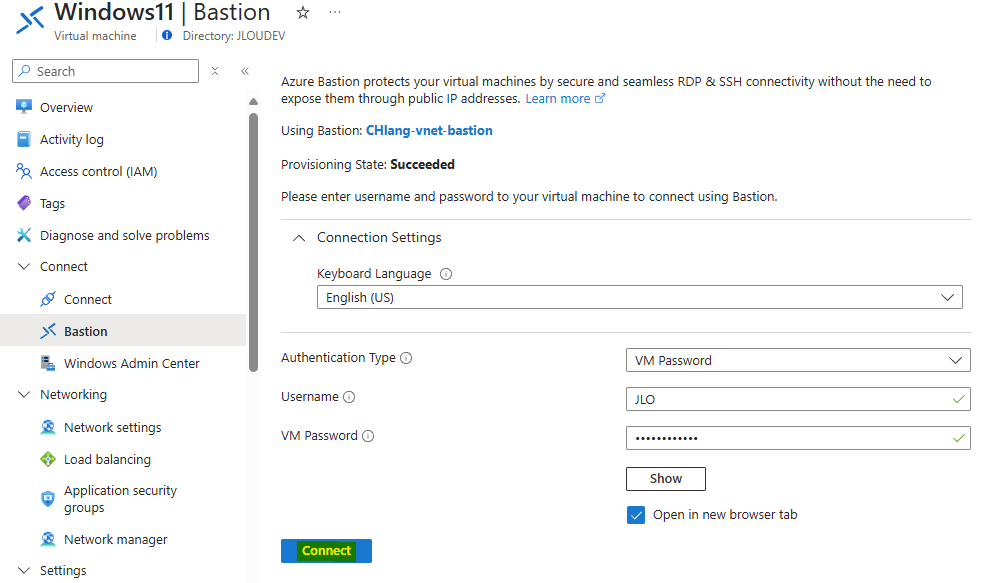The height and width of the screenshot is (583, 985).
Task: Click the Authentication Type info icon
Action: tap(406, 358)
